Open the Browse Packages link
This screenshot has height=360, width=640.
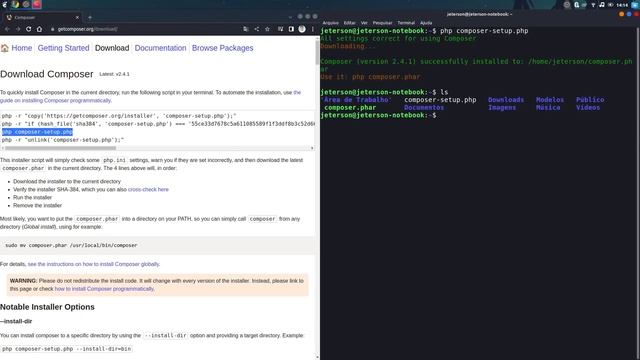[x=222, y=48]
